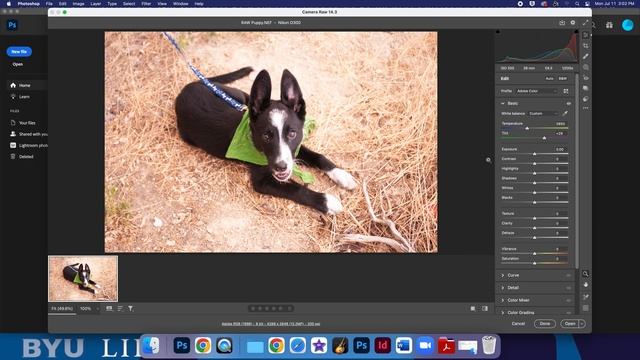Click the Temperature slider handle
640x360 pixels.
click(527, 128)
